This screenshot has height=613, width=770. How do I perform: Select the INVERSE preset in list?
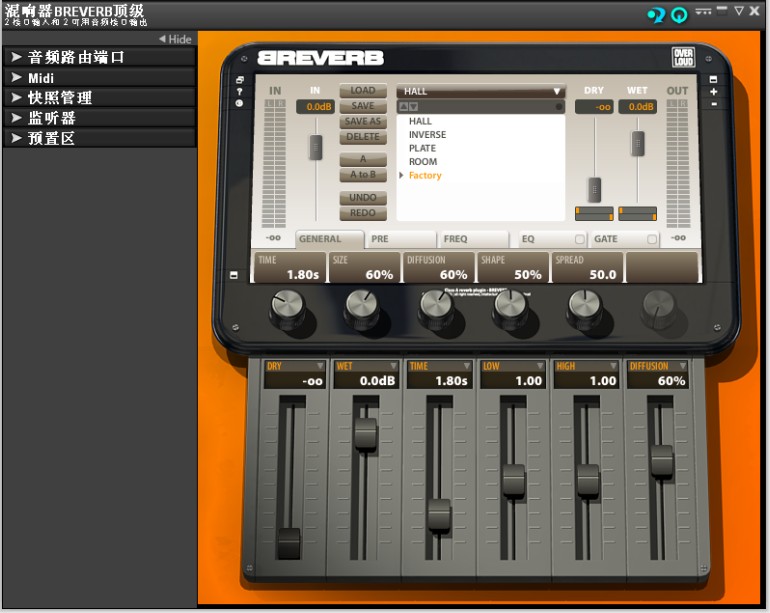click(x=427, y=135)
